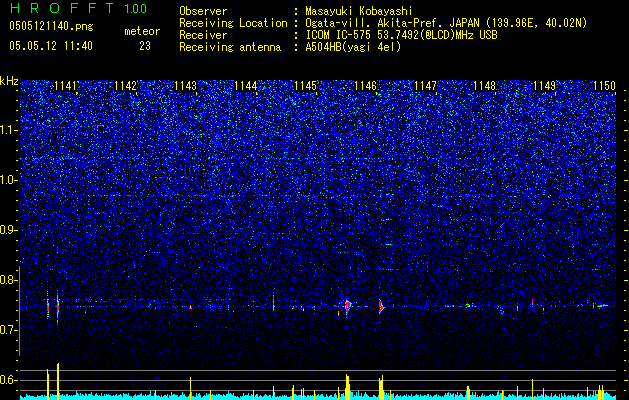Screen dimensions: 629x400
Task: Click the 1.1 kHz axis label
Action: click(x=9, y=130)
